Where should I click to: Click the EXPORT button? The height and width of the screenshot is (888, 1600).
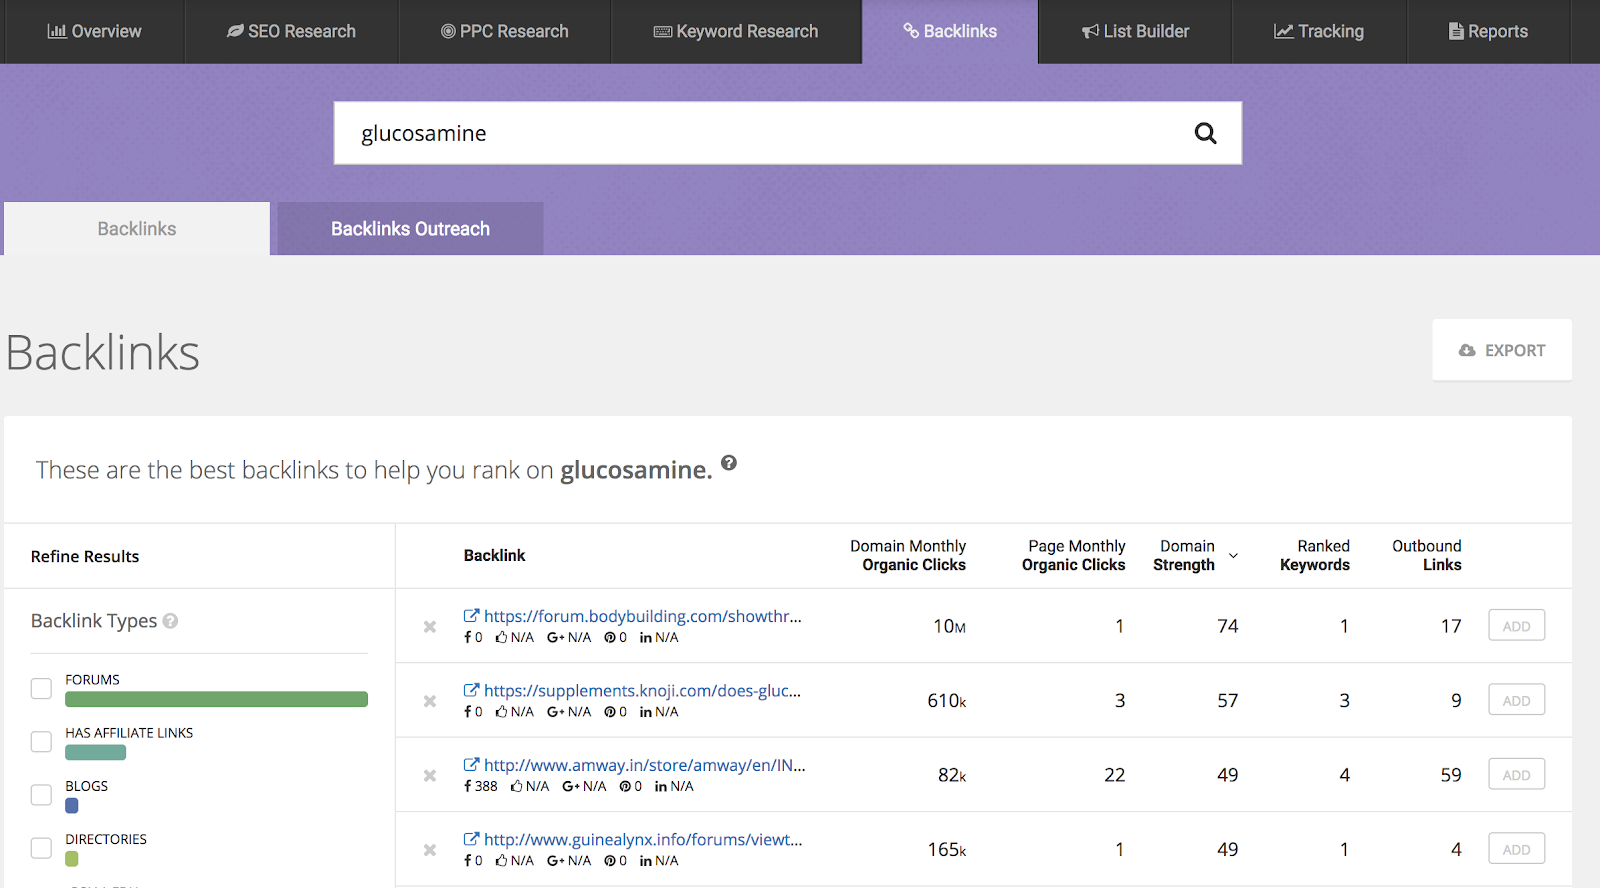click(1501, 350)
